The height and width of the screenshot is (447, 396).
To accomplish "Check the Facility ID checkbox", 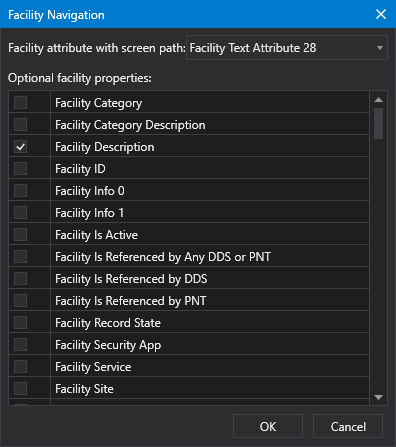I will tap(20, 169).
